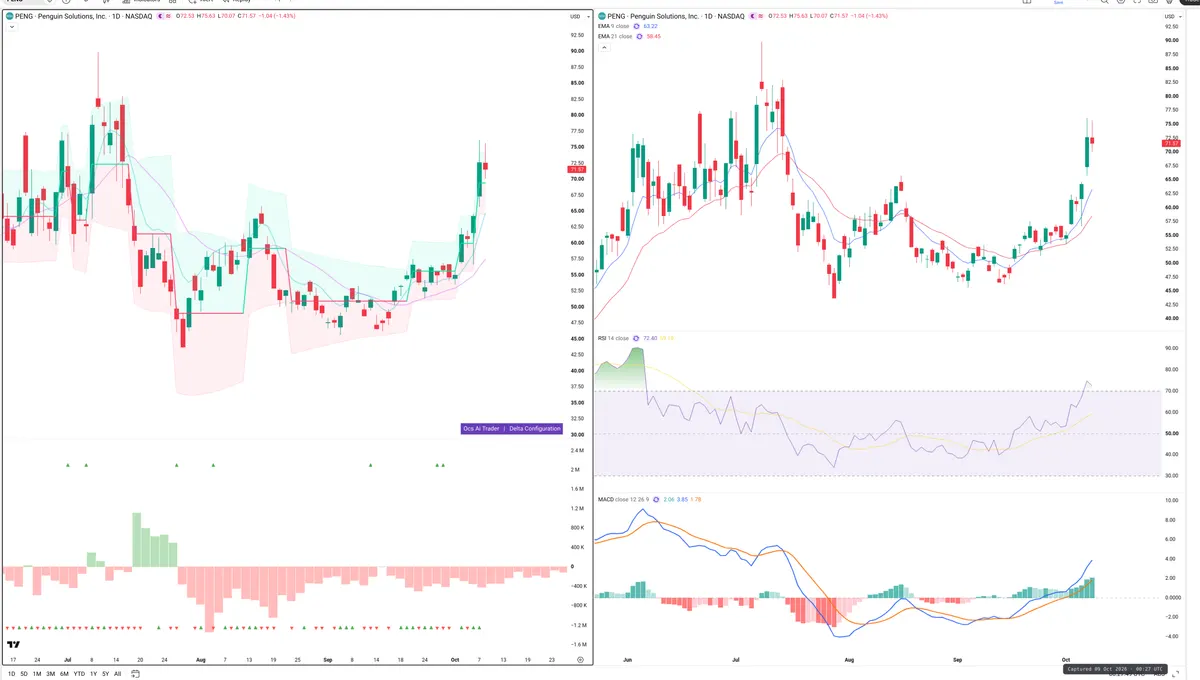Select the All time range
The height and width of the screenshot is (680, 1200).
coord(117,674)
